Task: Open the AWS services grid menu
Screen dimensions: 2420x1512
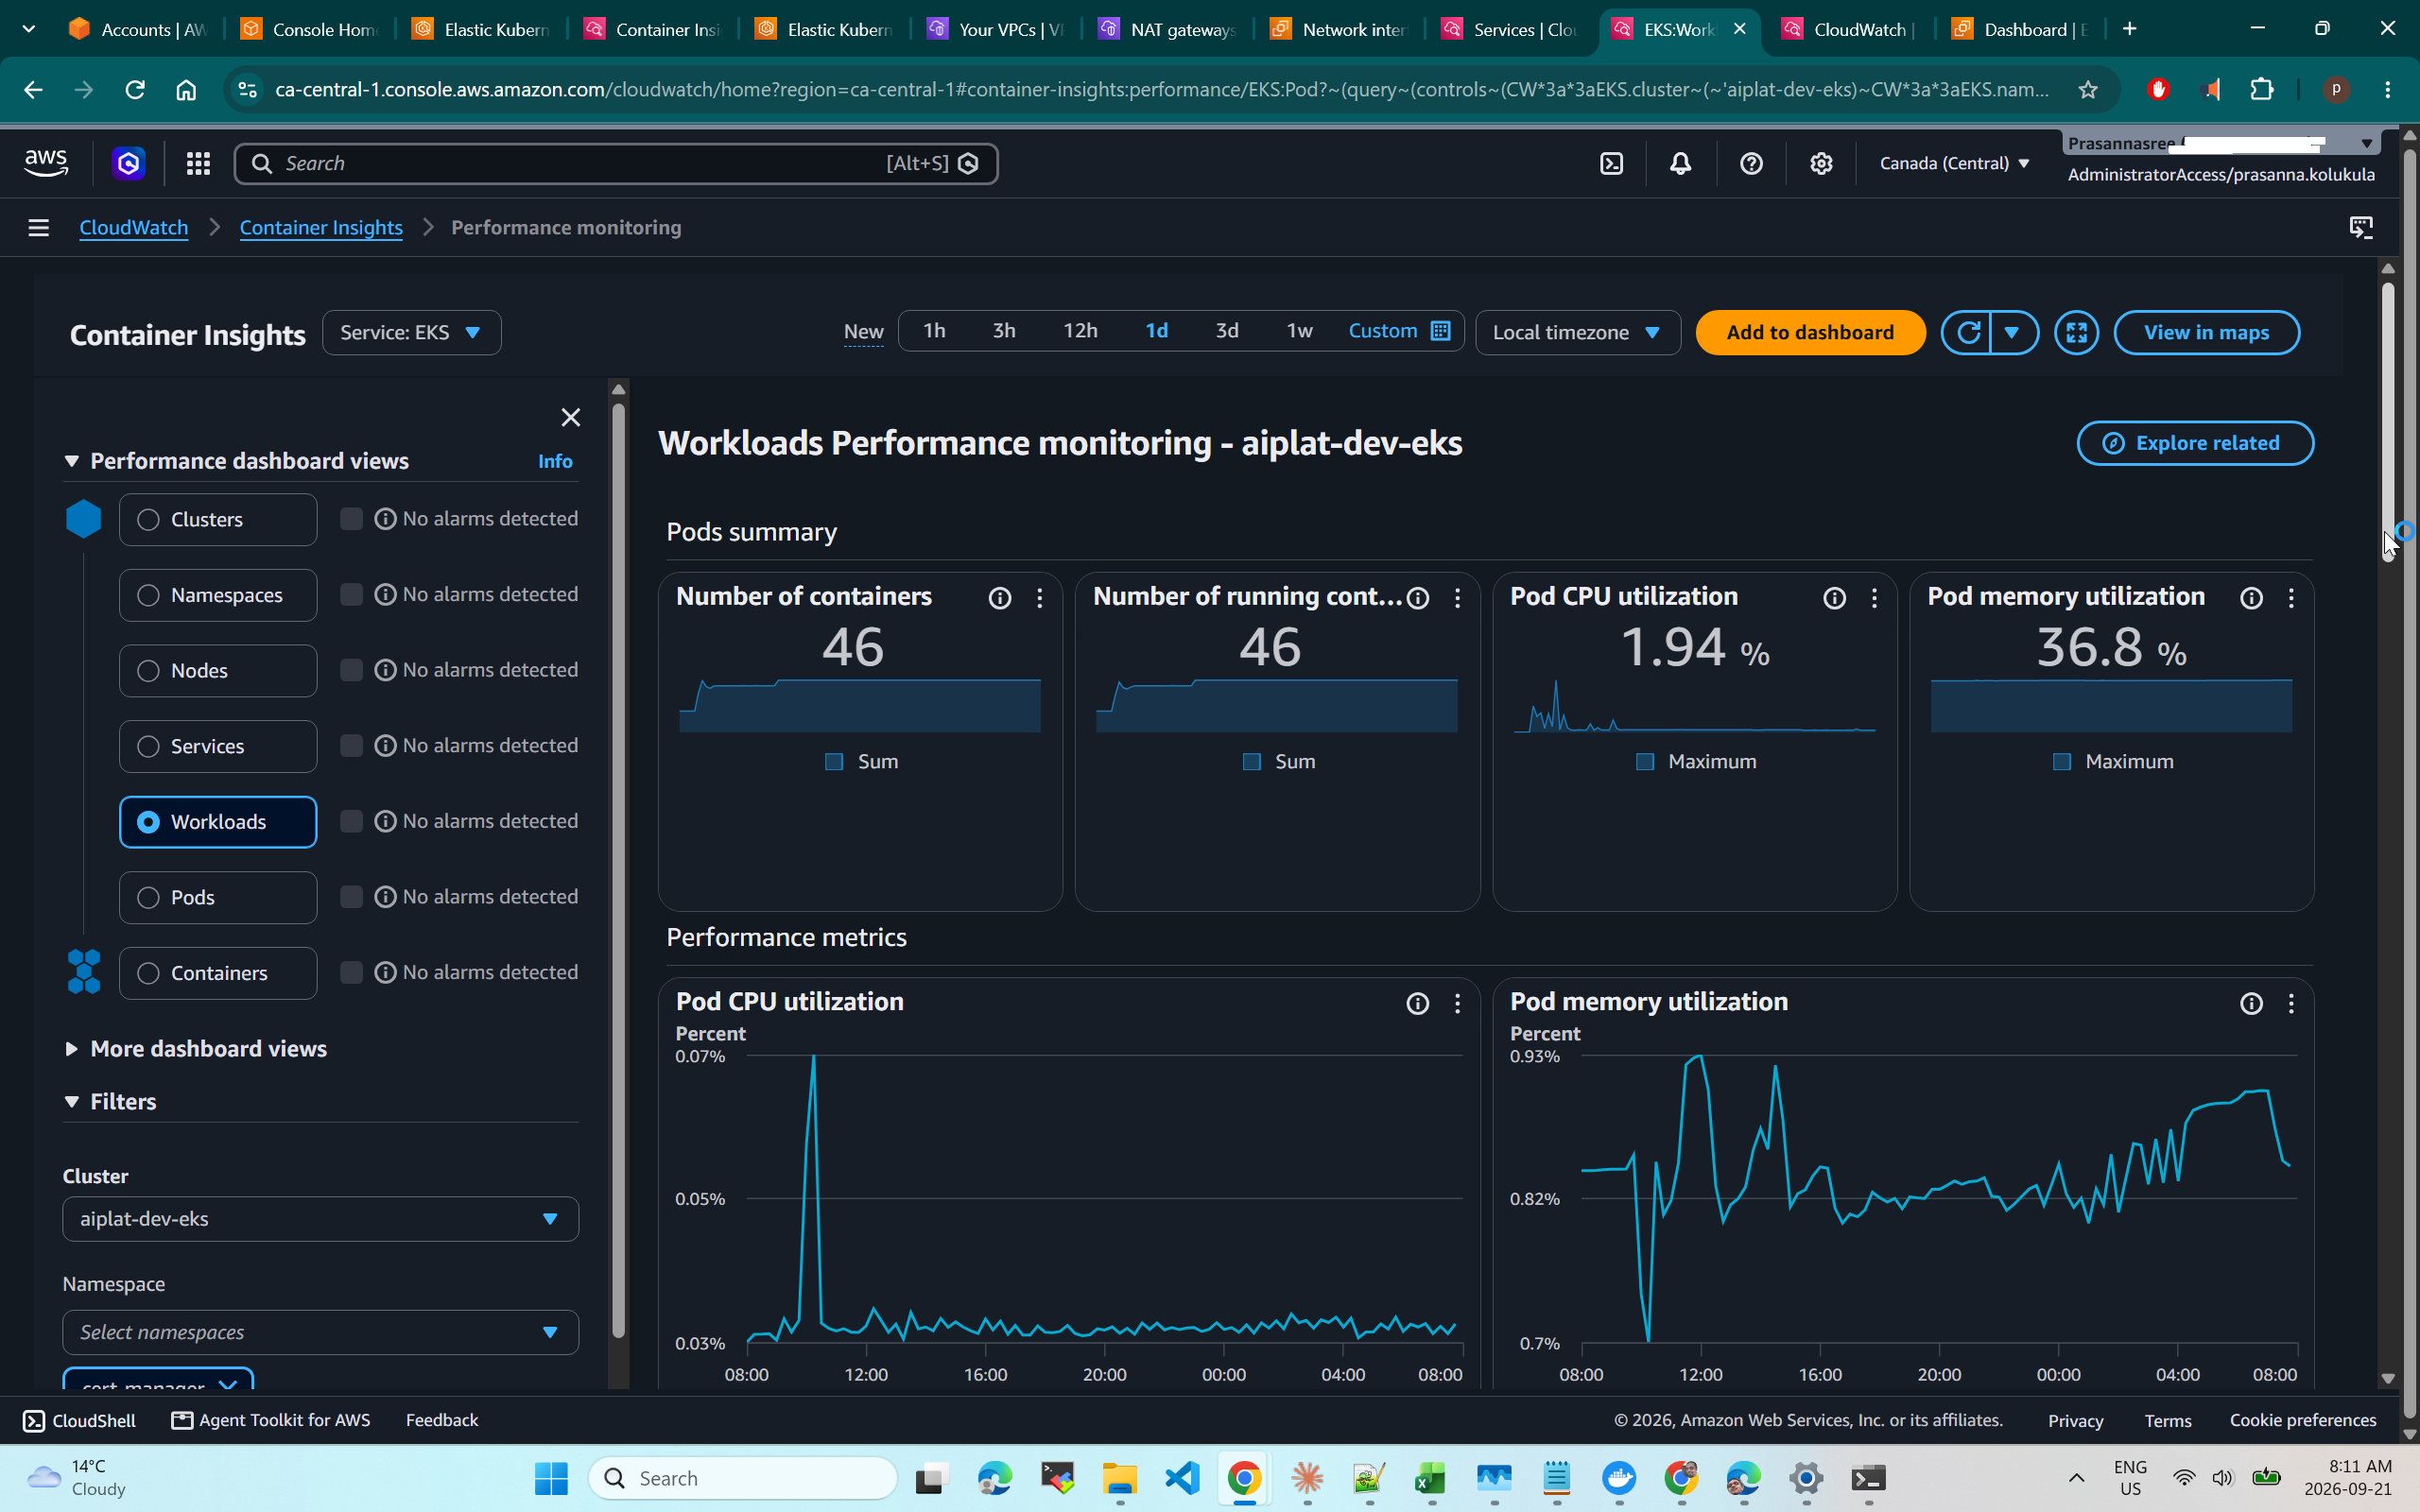Action: click(198, 163)
